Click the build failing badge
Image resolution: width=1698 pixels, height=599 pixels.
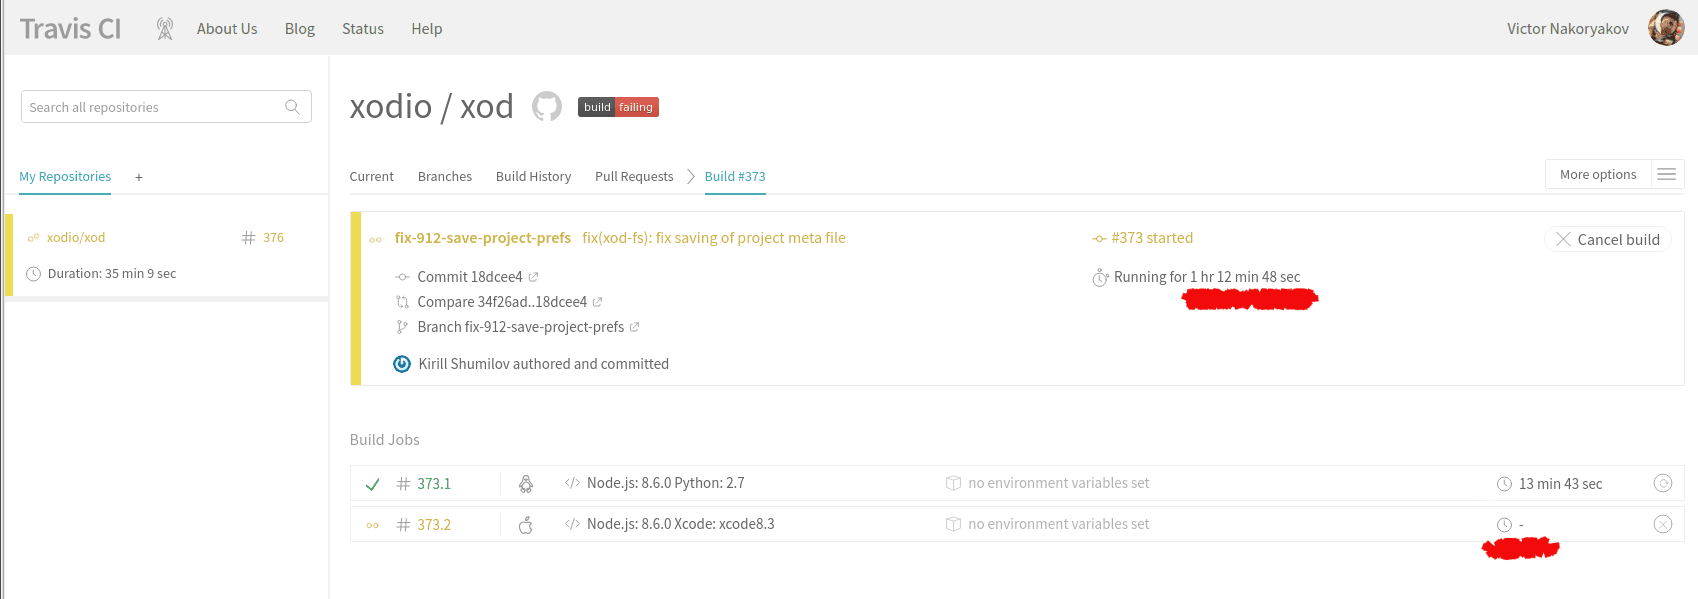tap(618, 107)
